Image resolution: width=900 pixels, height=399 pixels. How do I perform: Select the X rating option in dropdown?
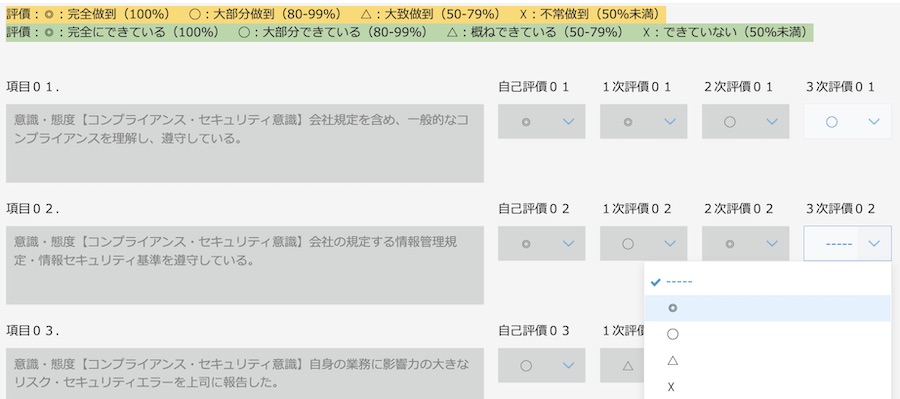tap(767, 387)
